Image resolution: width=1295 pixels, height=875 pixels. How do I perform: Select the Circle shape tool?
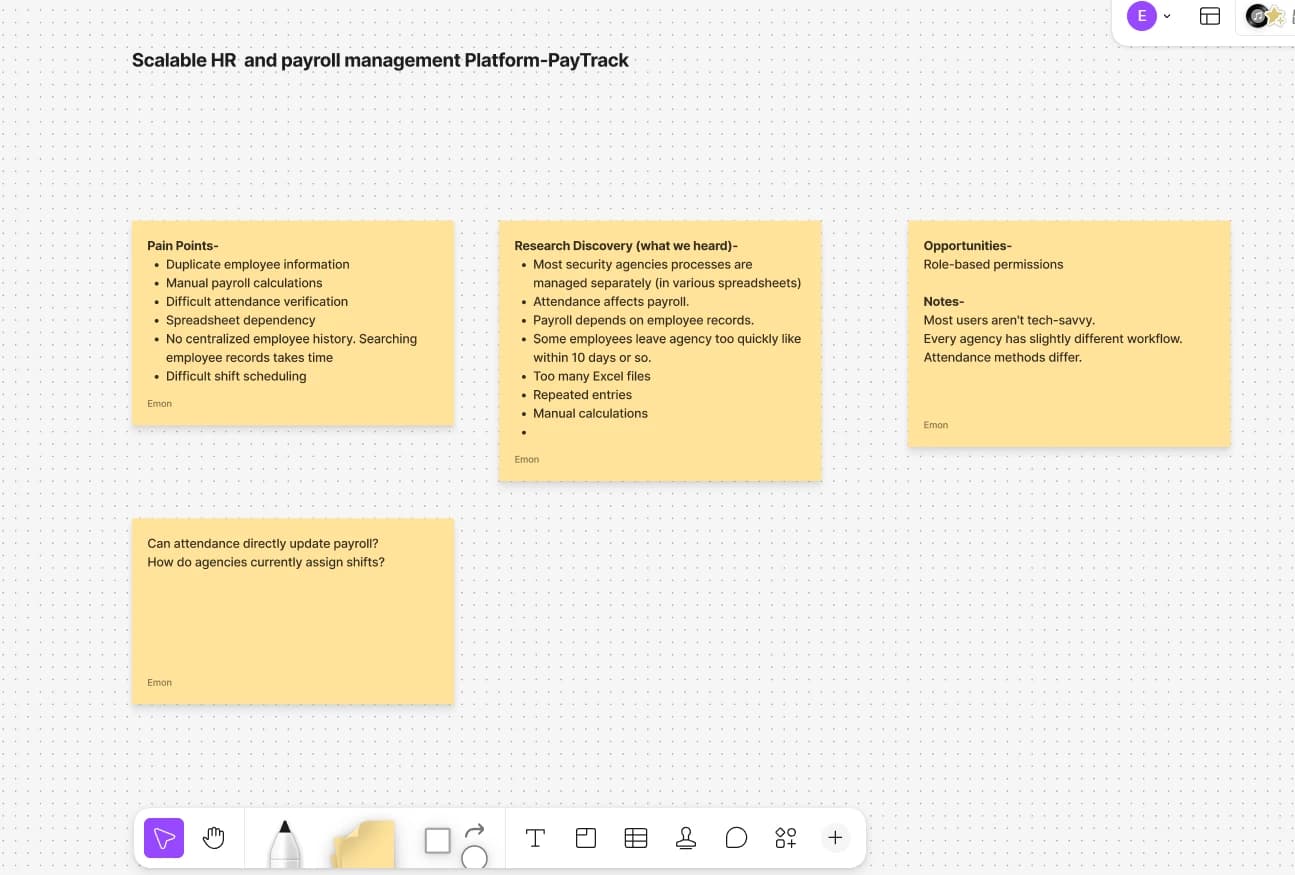tap(474, 857)
